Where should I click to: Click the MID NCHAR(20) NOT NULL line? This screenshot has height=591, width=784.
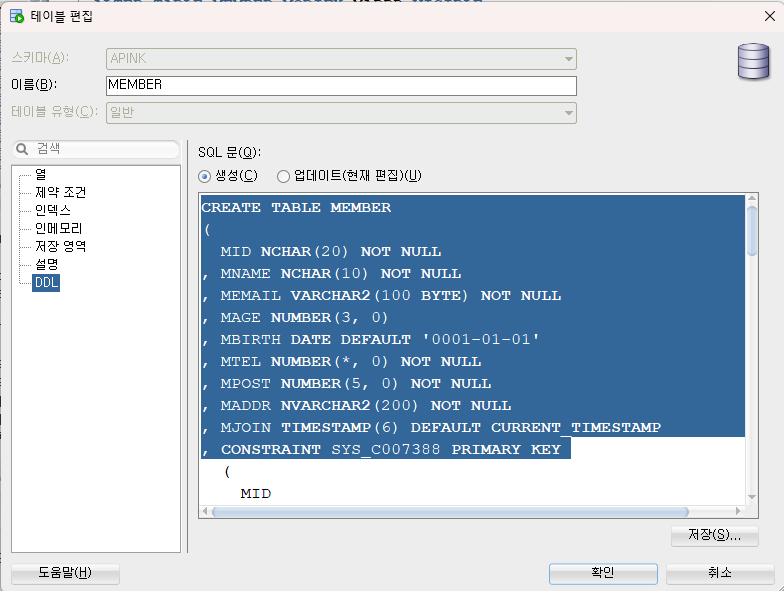click(x=330, y=252)
